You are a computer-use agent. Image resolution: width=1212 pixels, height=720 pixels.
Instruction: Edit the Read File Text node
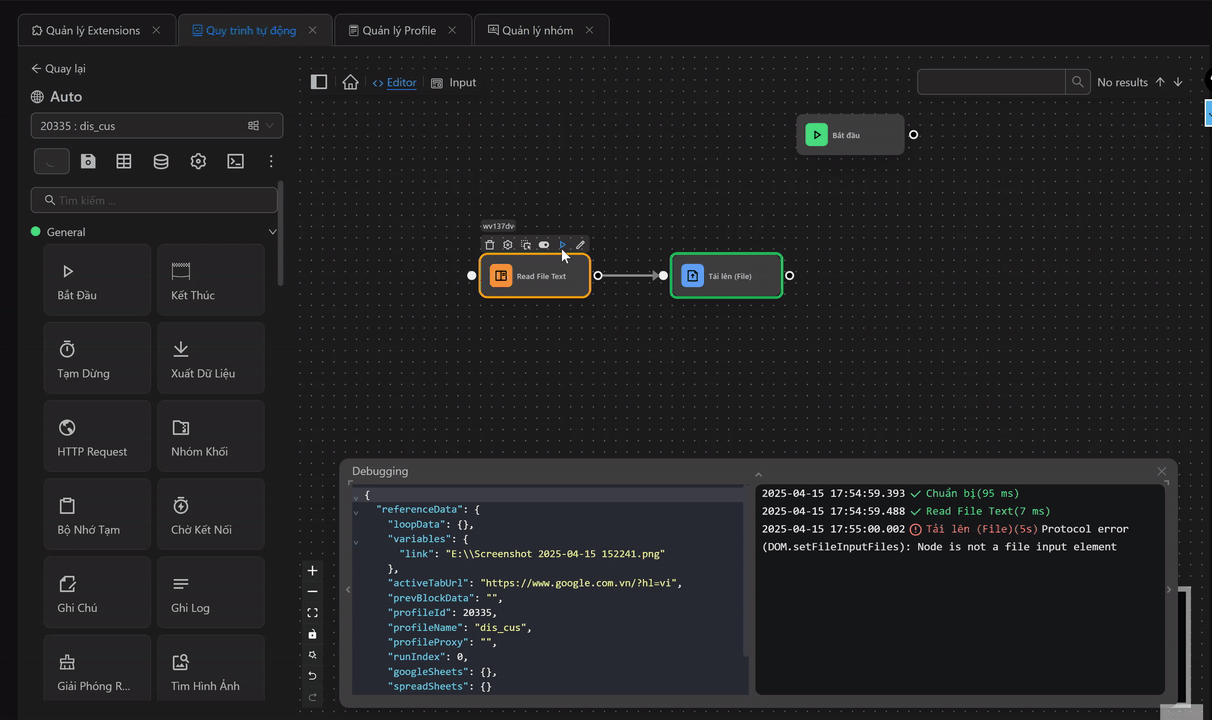580,245
